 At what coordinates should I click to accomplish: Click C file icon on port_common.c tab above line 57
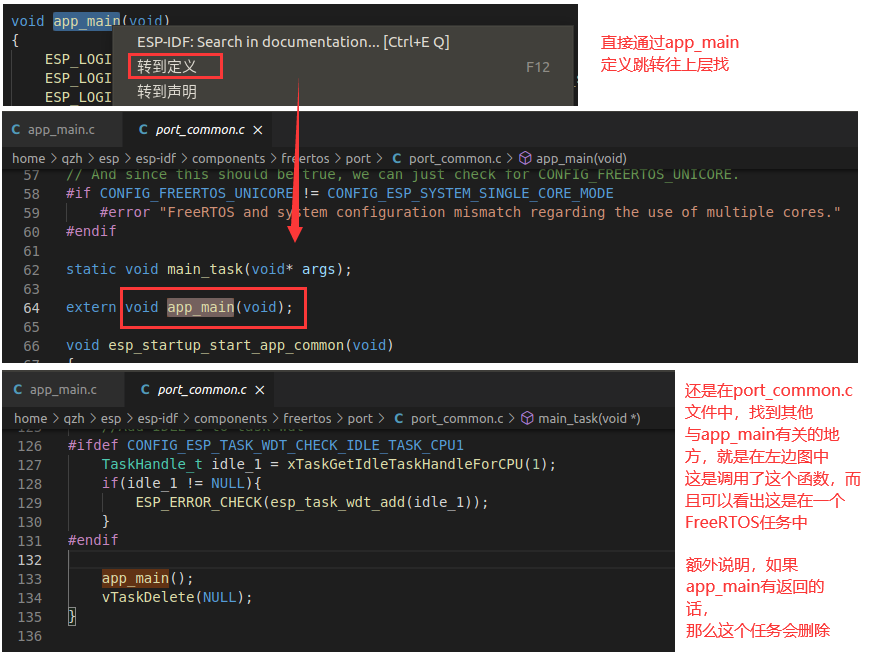[144, 130]
